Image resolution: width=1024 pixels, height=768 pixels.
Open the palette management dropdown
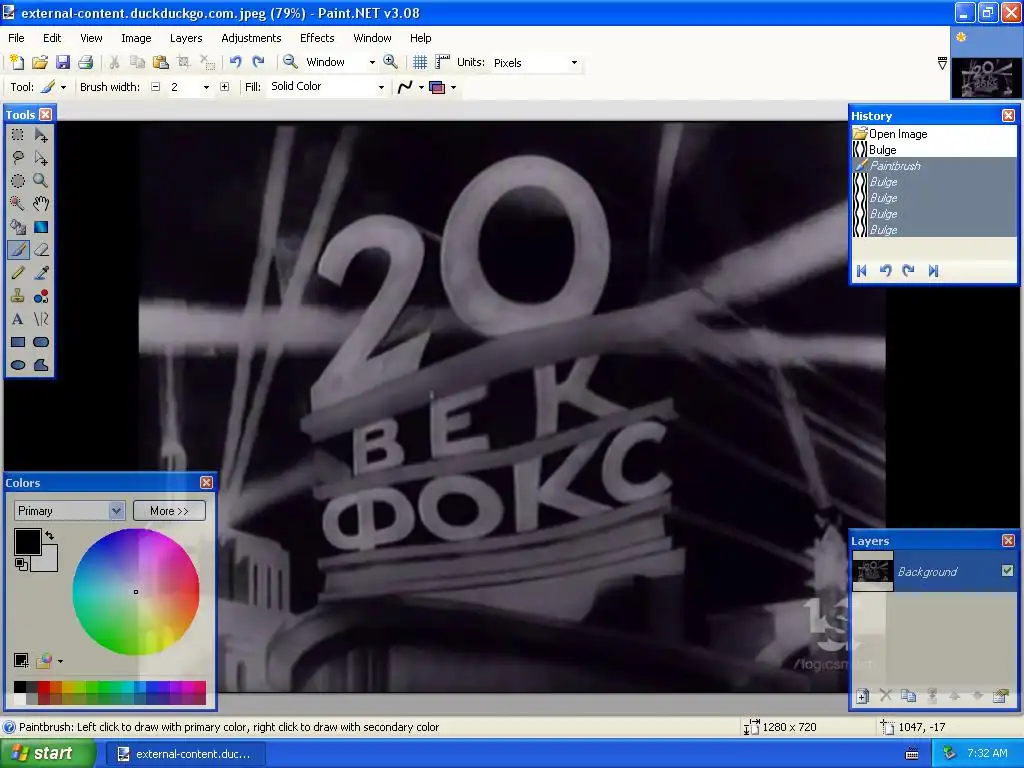60,661
